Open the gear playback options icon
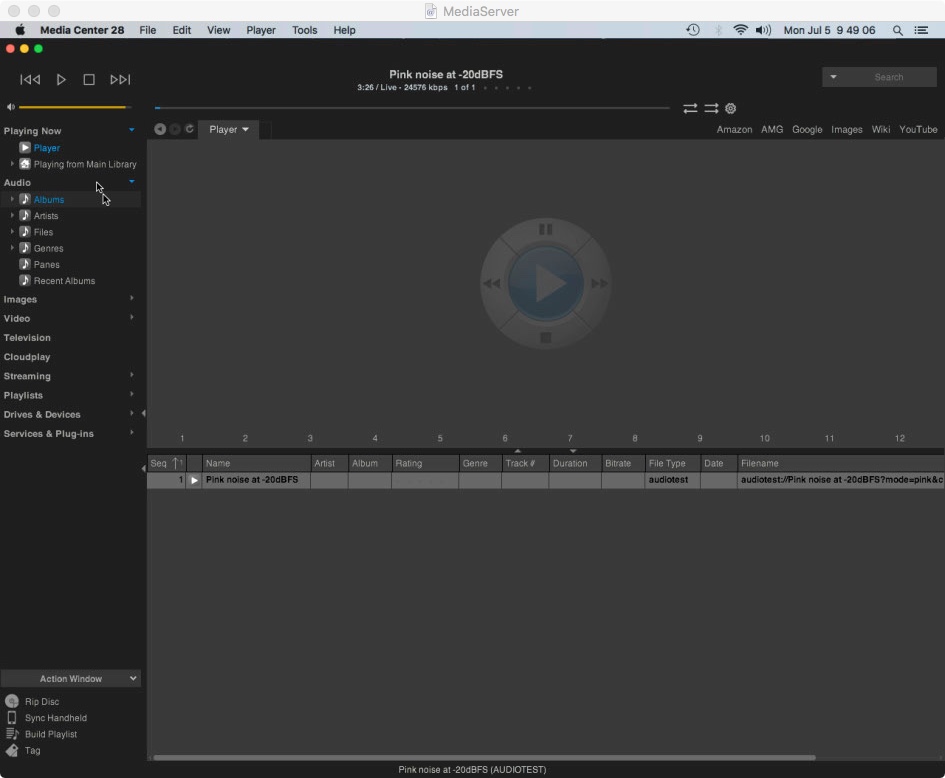 tap(730, 108)
